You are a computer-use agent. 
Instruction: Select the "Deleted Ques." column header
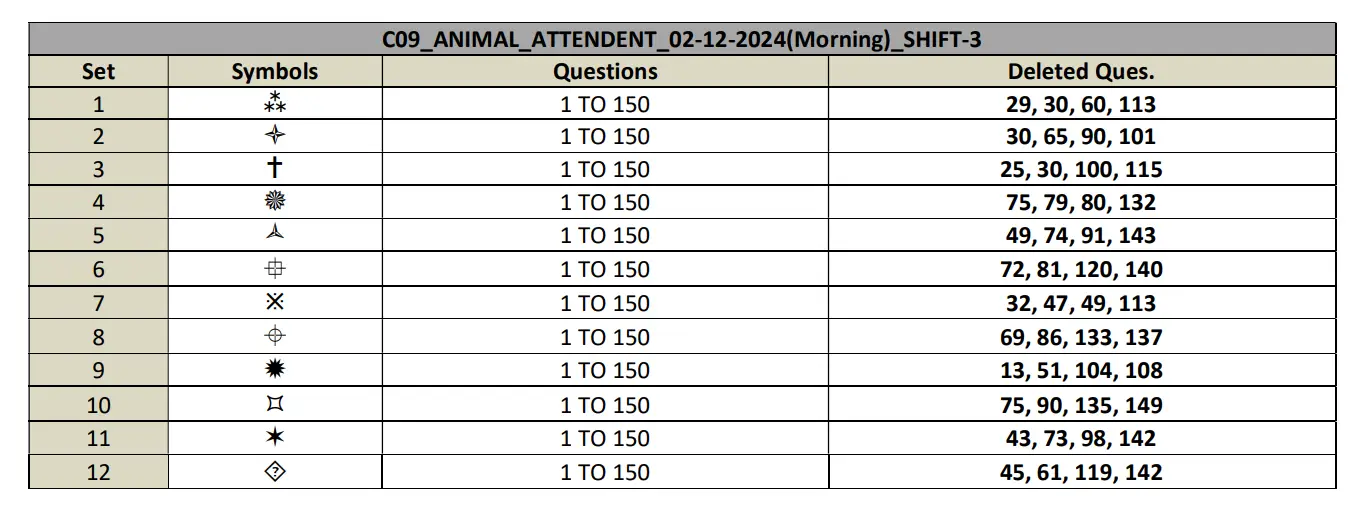pyautogui.click(x=1081, y=71)
